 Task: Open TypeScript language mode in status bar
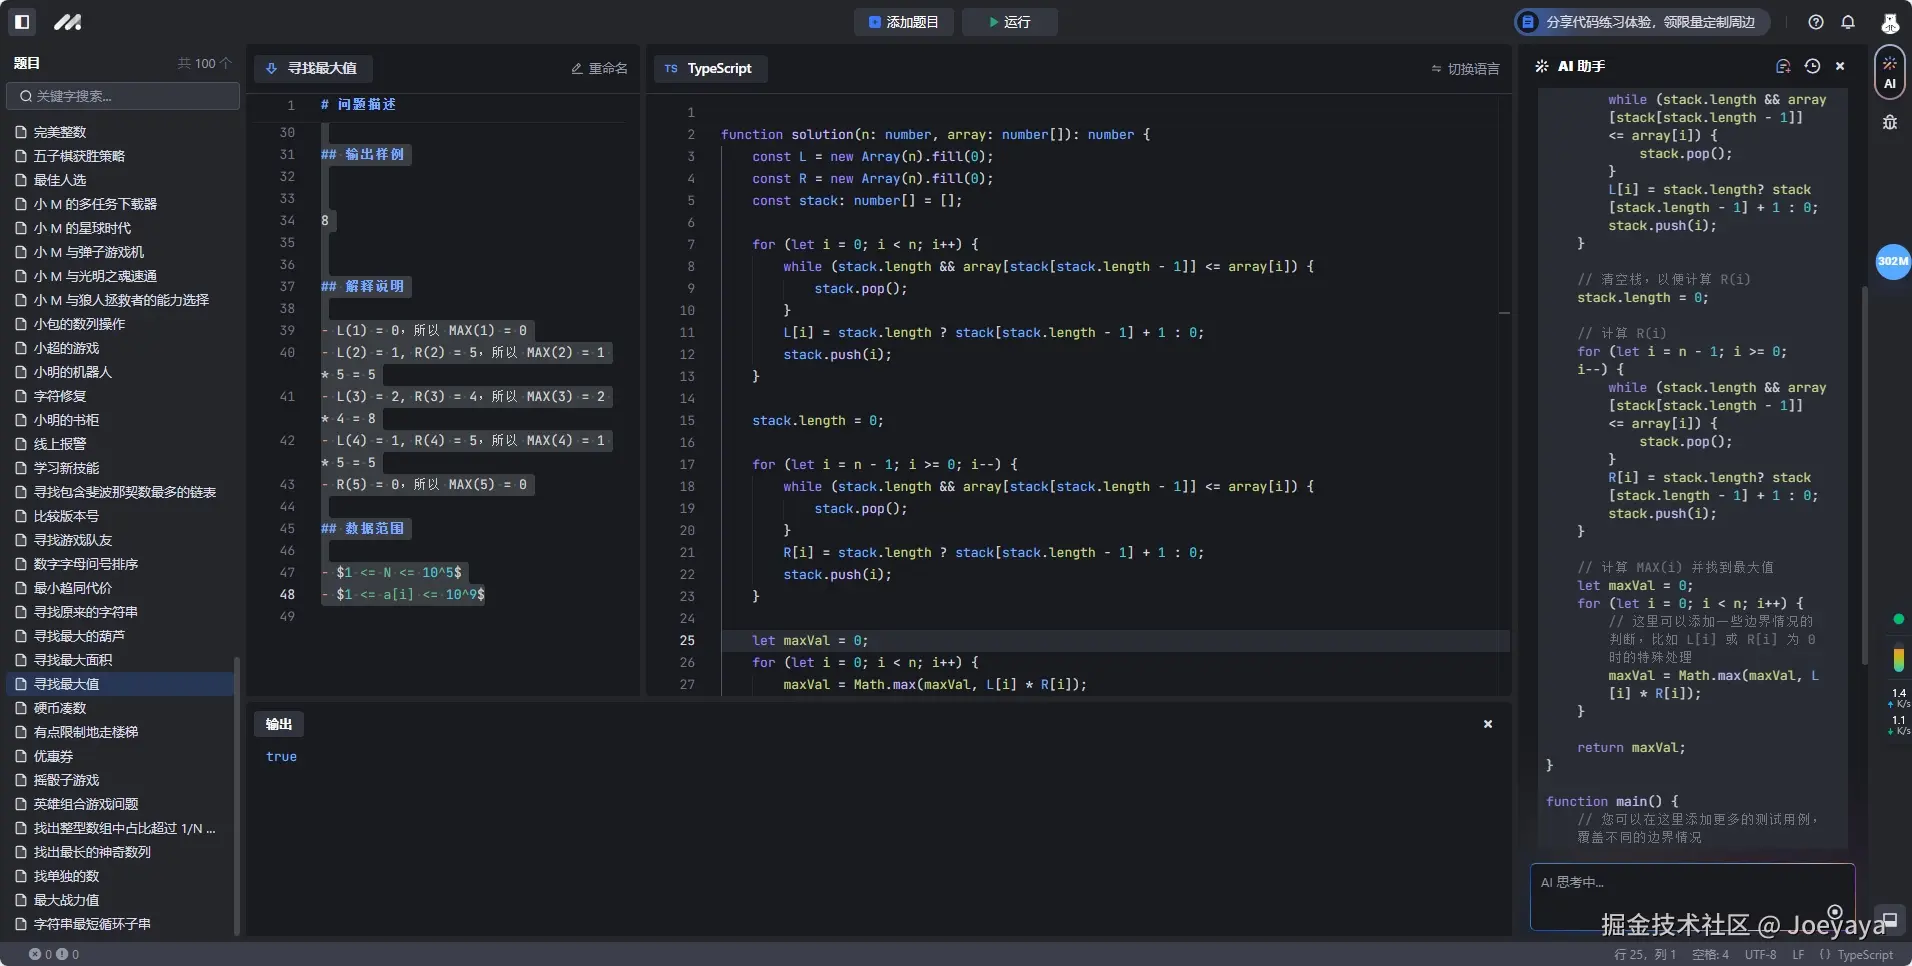[x=1857, y=955]
